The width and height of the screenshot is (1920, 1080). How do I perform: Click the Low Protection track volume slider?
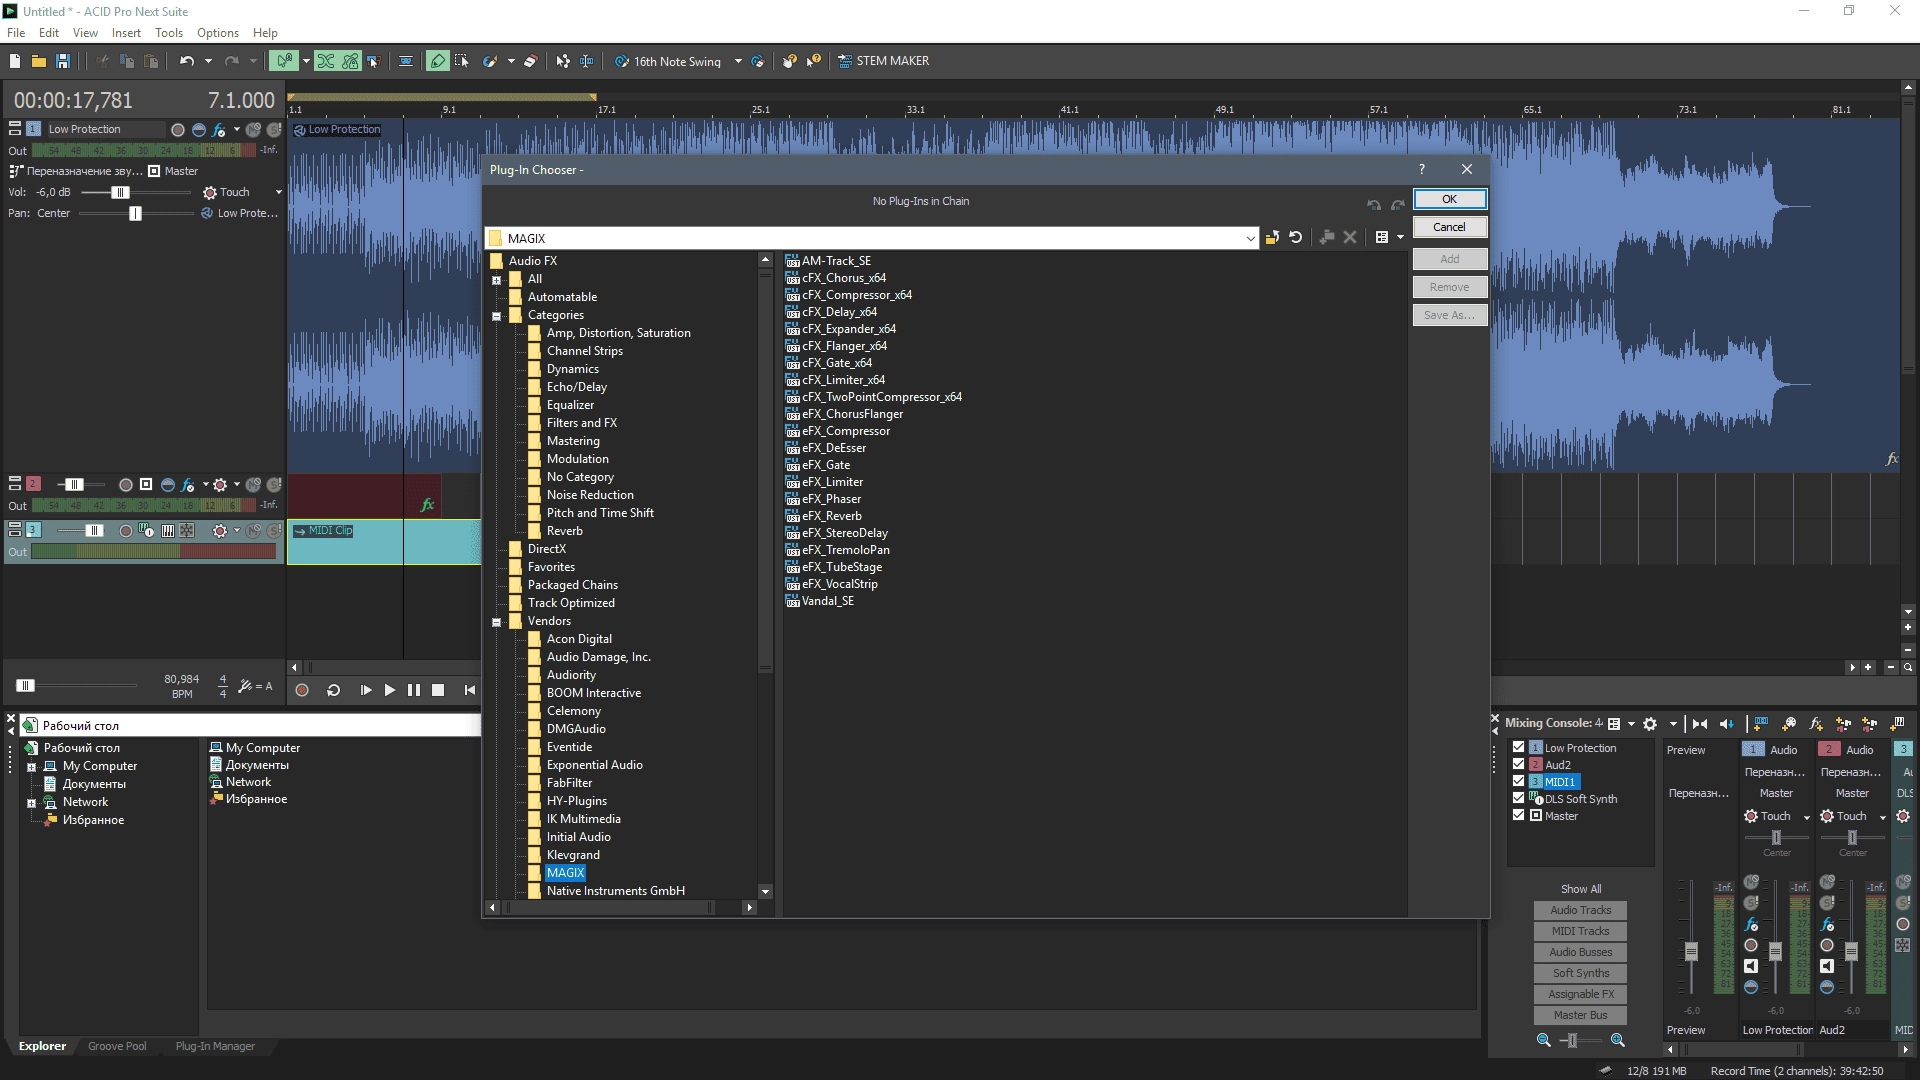coord(121,192)
